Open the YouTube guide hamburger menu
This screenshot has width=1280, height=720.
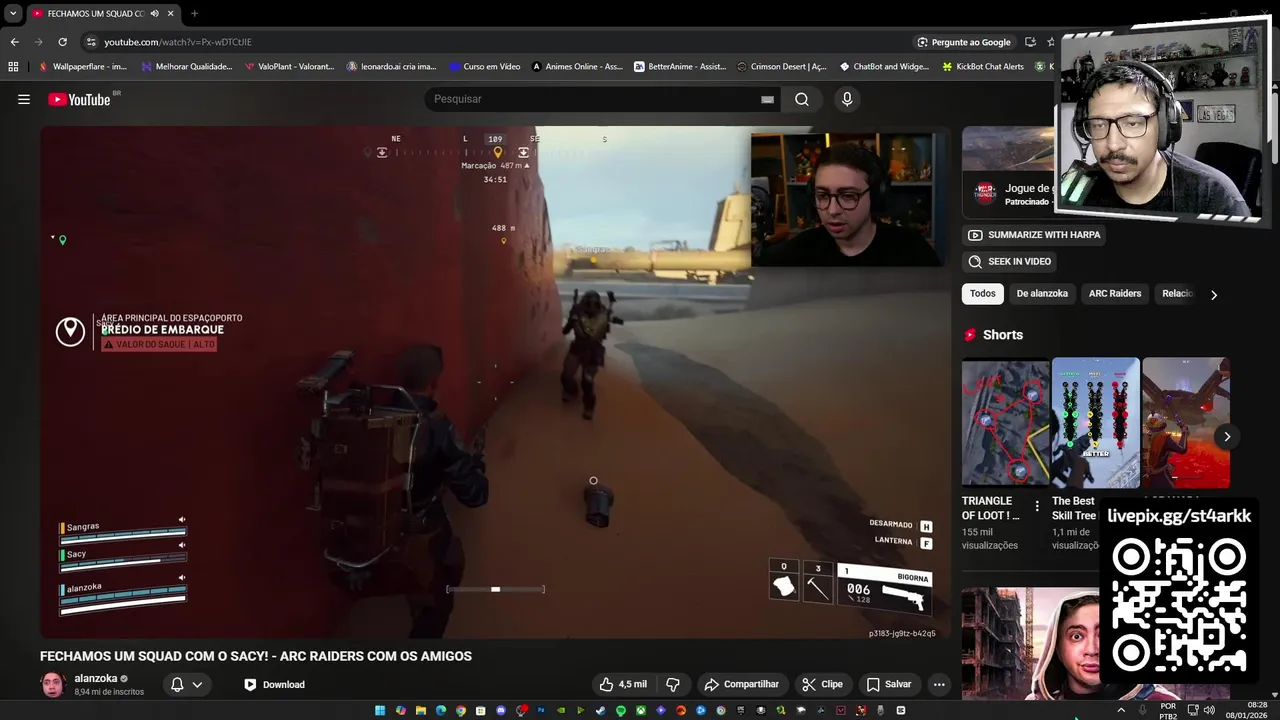(x=24, y=99)
